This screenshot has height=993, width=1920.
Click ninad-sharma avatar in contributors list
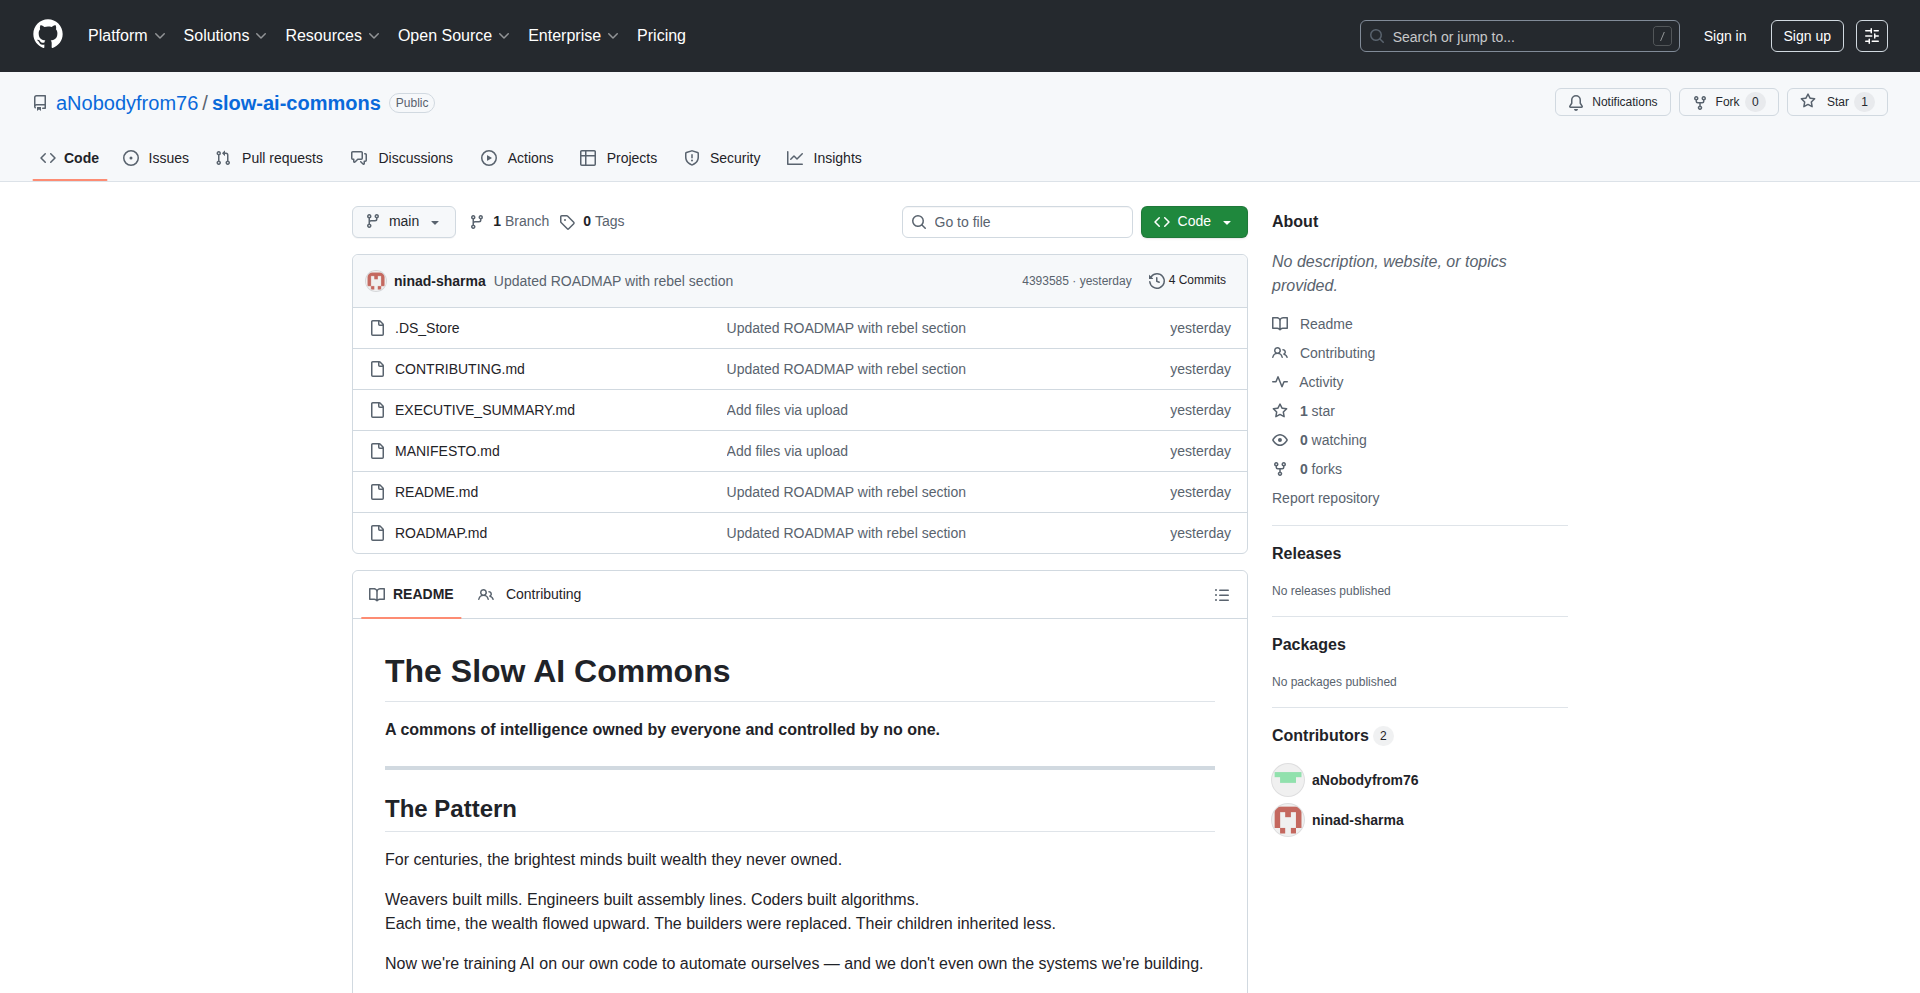point(1287,820)
